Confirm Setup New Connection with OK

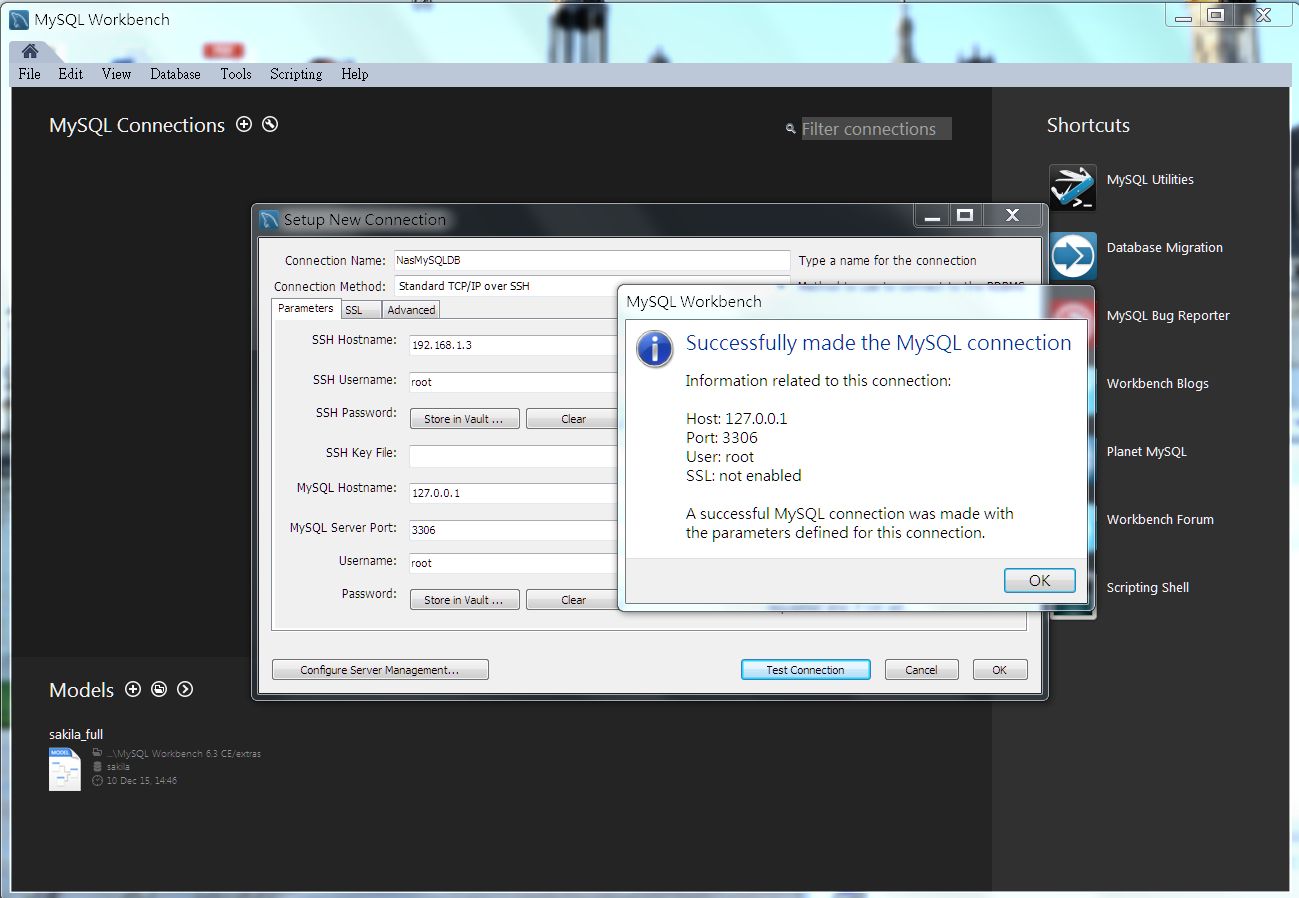(999, 670)
